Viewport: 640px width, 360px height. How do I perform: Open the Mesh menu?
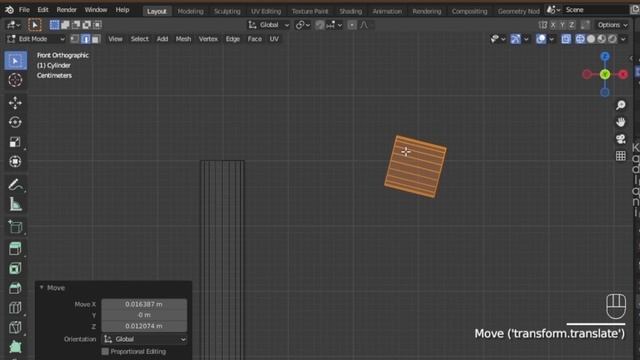tap(183, 39)
